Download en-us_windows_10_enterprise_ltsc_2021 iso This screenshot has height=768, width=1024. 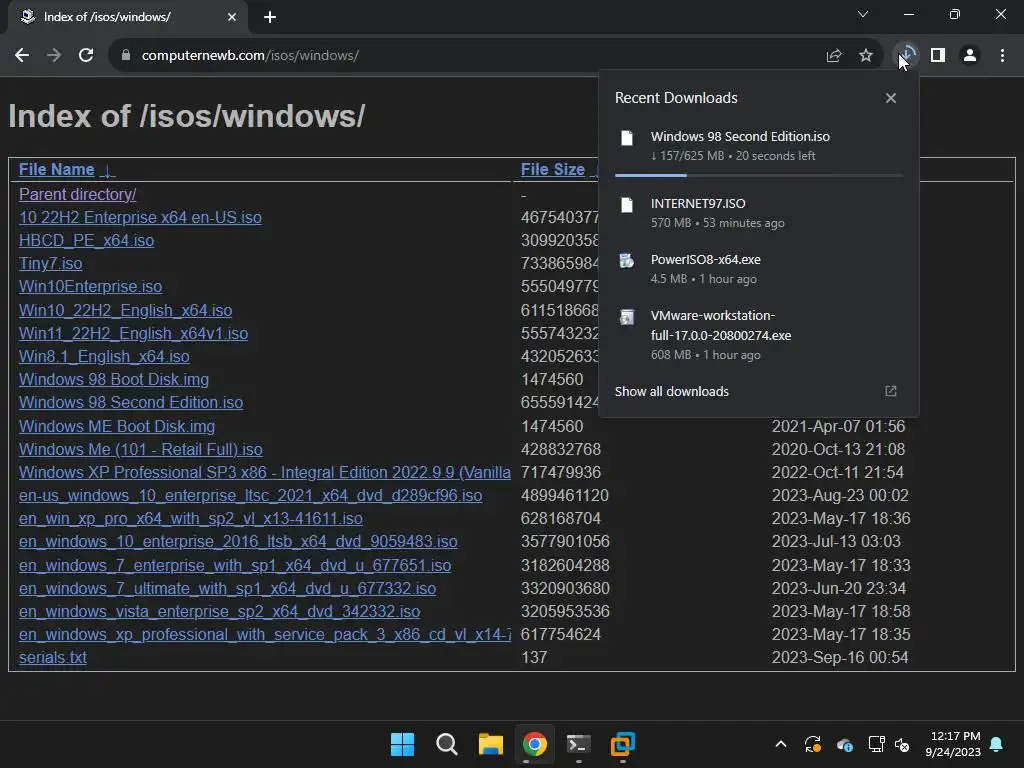point(251,496)
